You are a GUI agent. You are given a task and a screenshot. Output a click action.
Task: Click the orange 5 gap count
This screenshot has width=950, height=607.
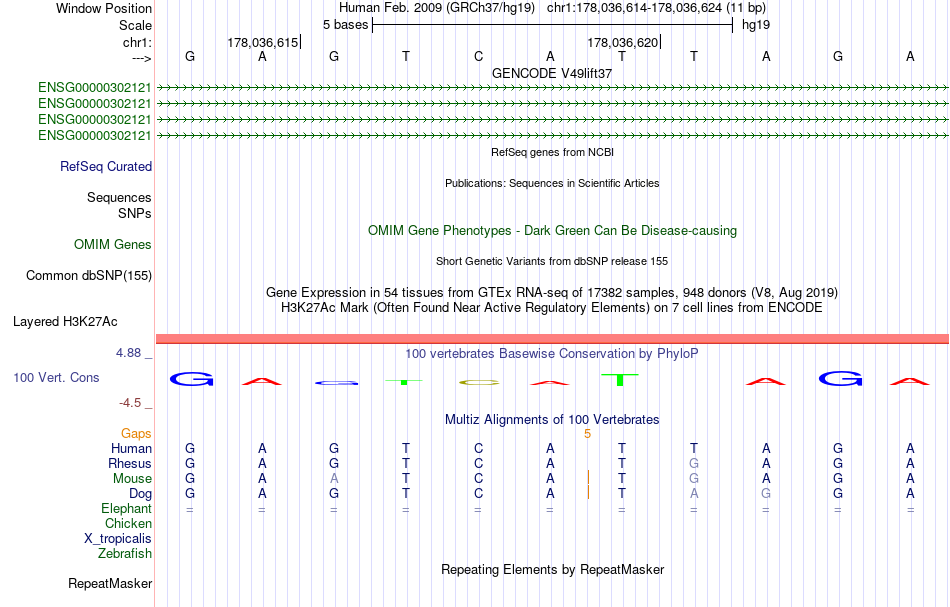pyautogui.click(x=587, y=434)
